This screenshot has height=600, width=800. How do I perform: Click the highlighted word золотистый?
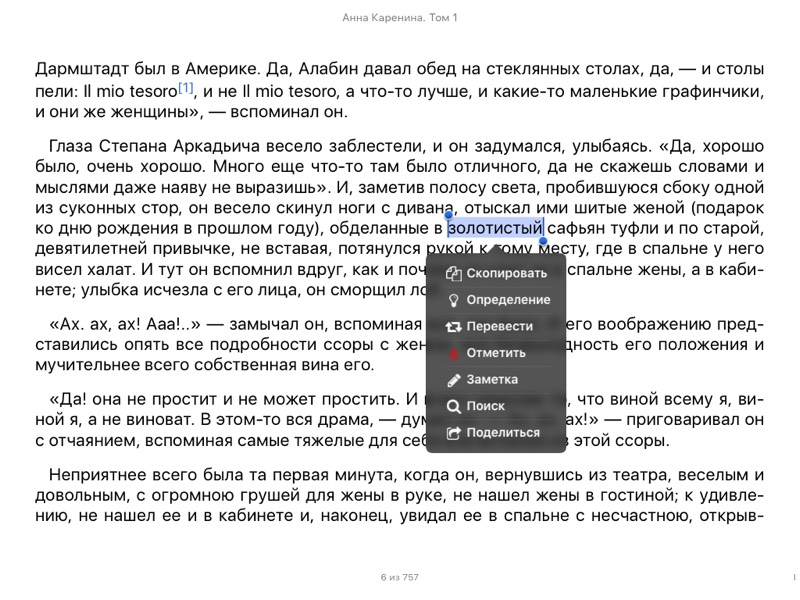pos(495,228)
